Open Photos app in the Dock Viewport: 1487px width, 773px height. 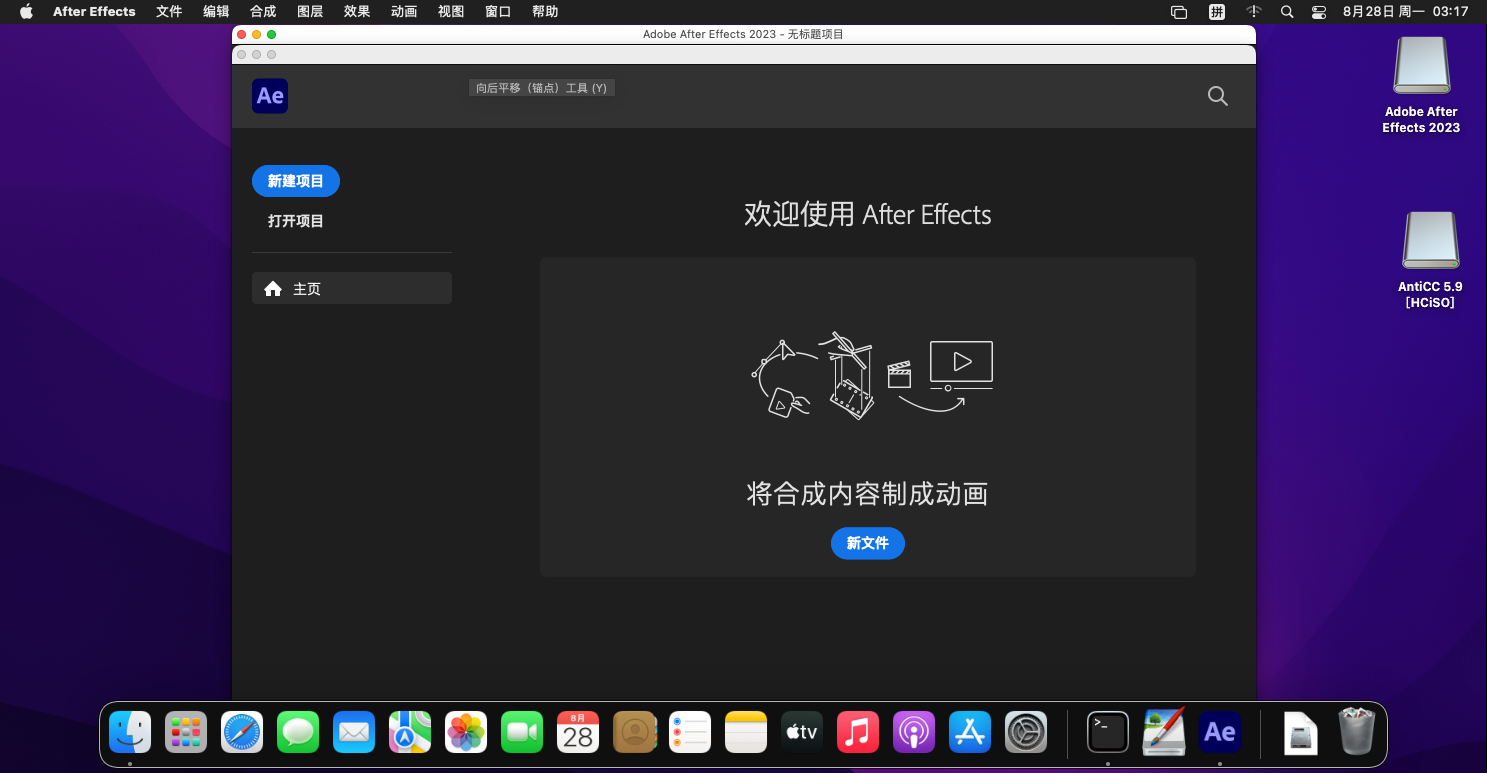coord(466,732)
